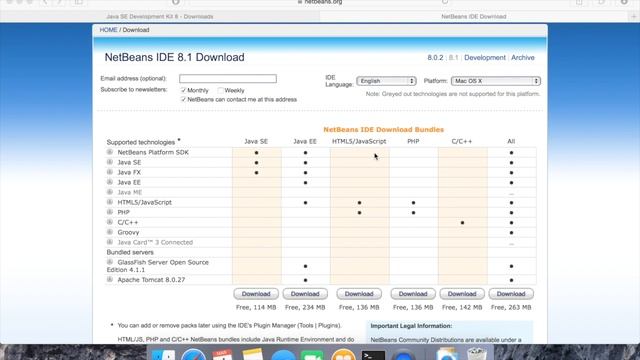Click 'Important Legal Information:' heading
This screenshot has height=360, width=640.
pyautogui.click(x=411, y=326)
